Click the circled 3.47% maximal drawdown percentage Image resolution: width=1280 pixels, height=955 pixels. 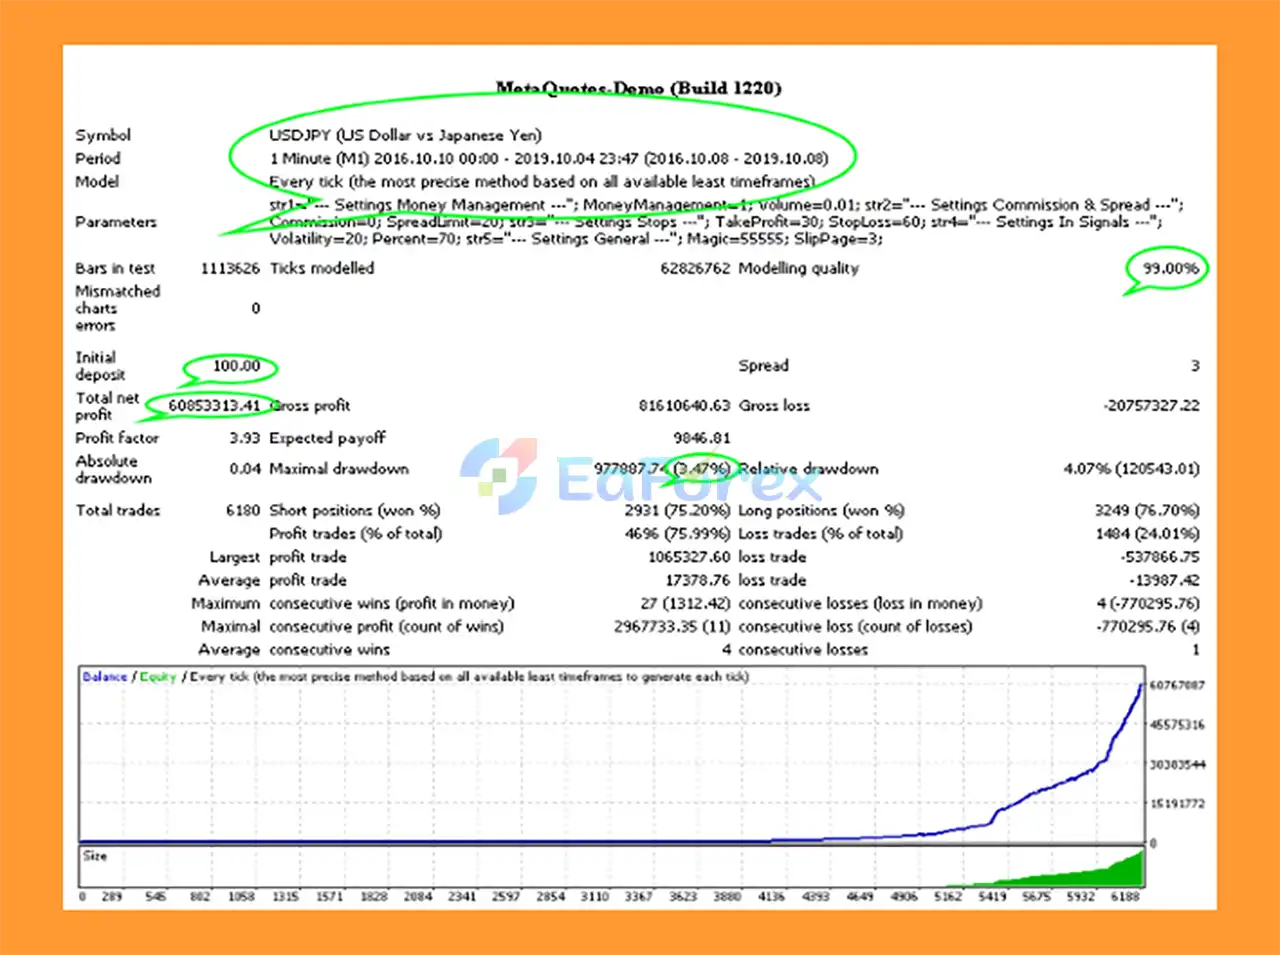point(702,468)
